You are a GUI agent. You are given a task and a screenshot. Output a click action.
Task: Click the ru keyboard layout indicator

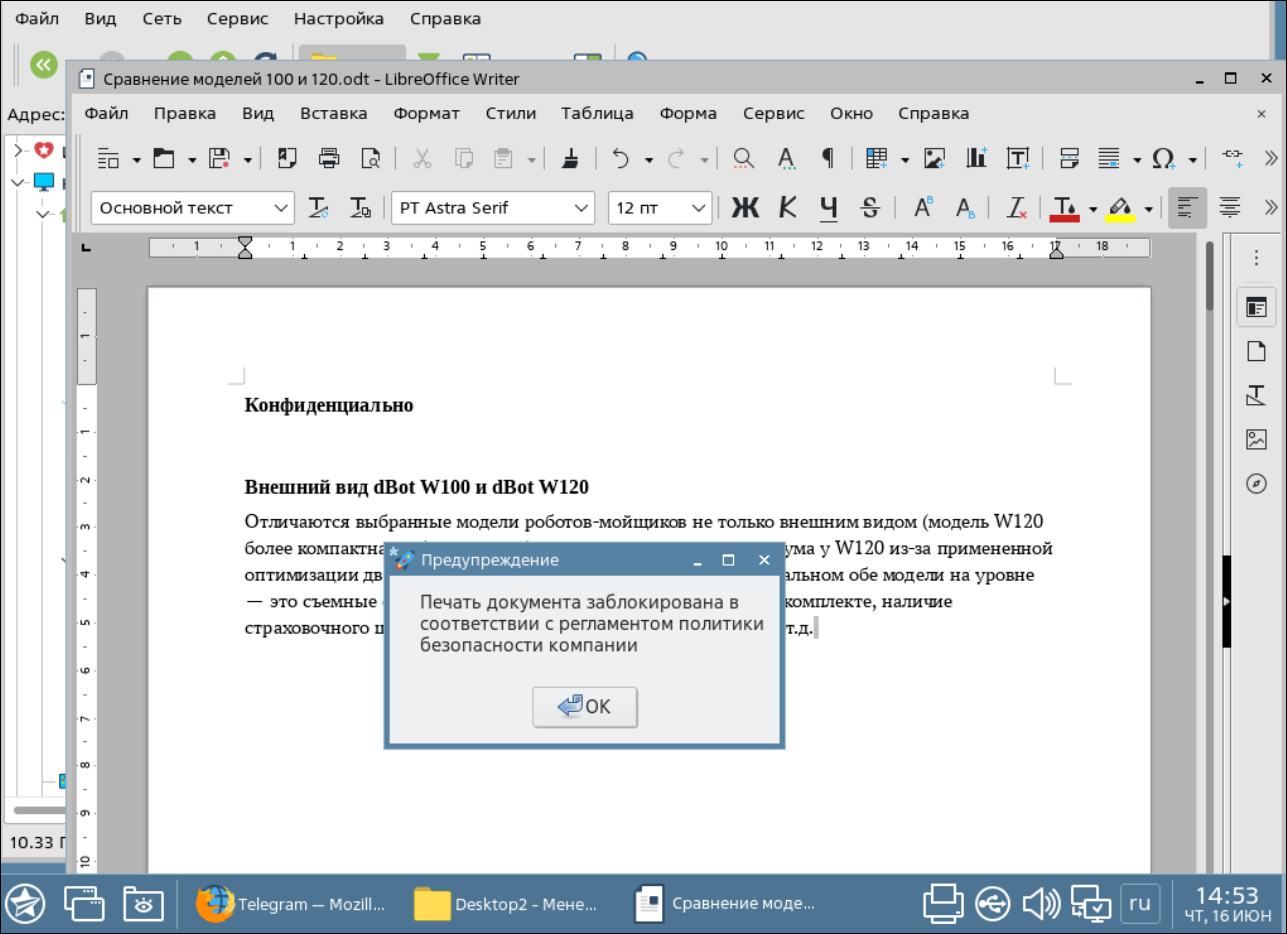[x=1140, y=903]
